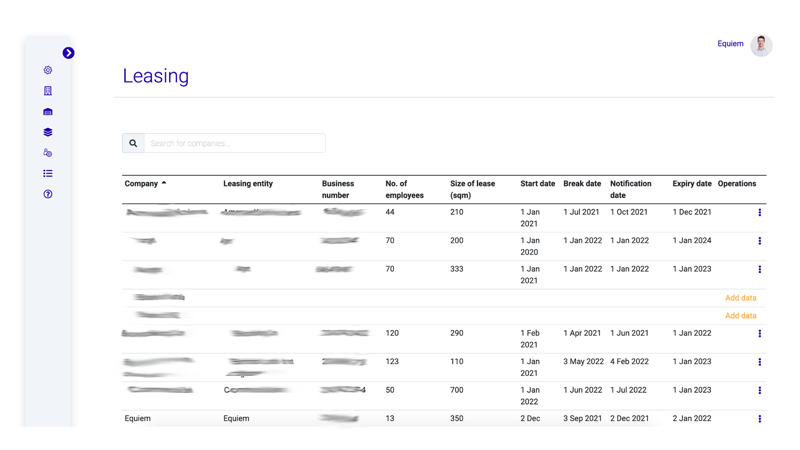
Task: Click the search for companies field
Action: click(x=234, y=144)
